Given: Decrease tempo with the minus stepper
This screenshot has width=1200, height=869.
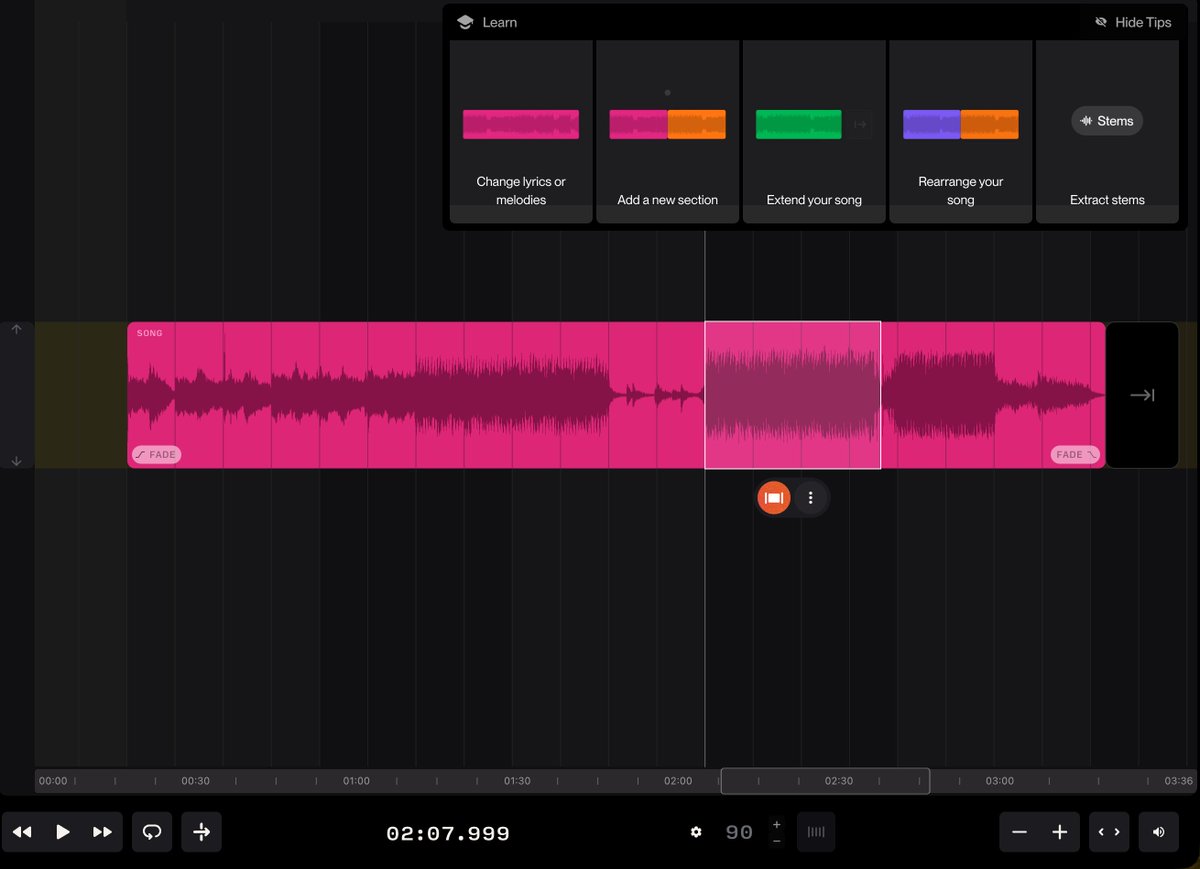Looking at the screenshot, I should 777,841.
